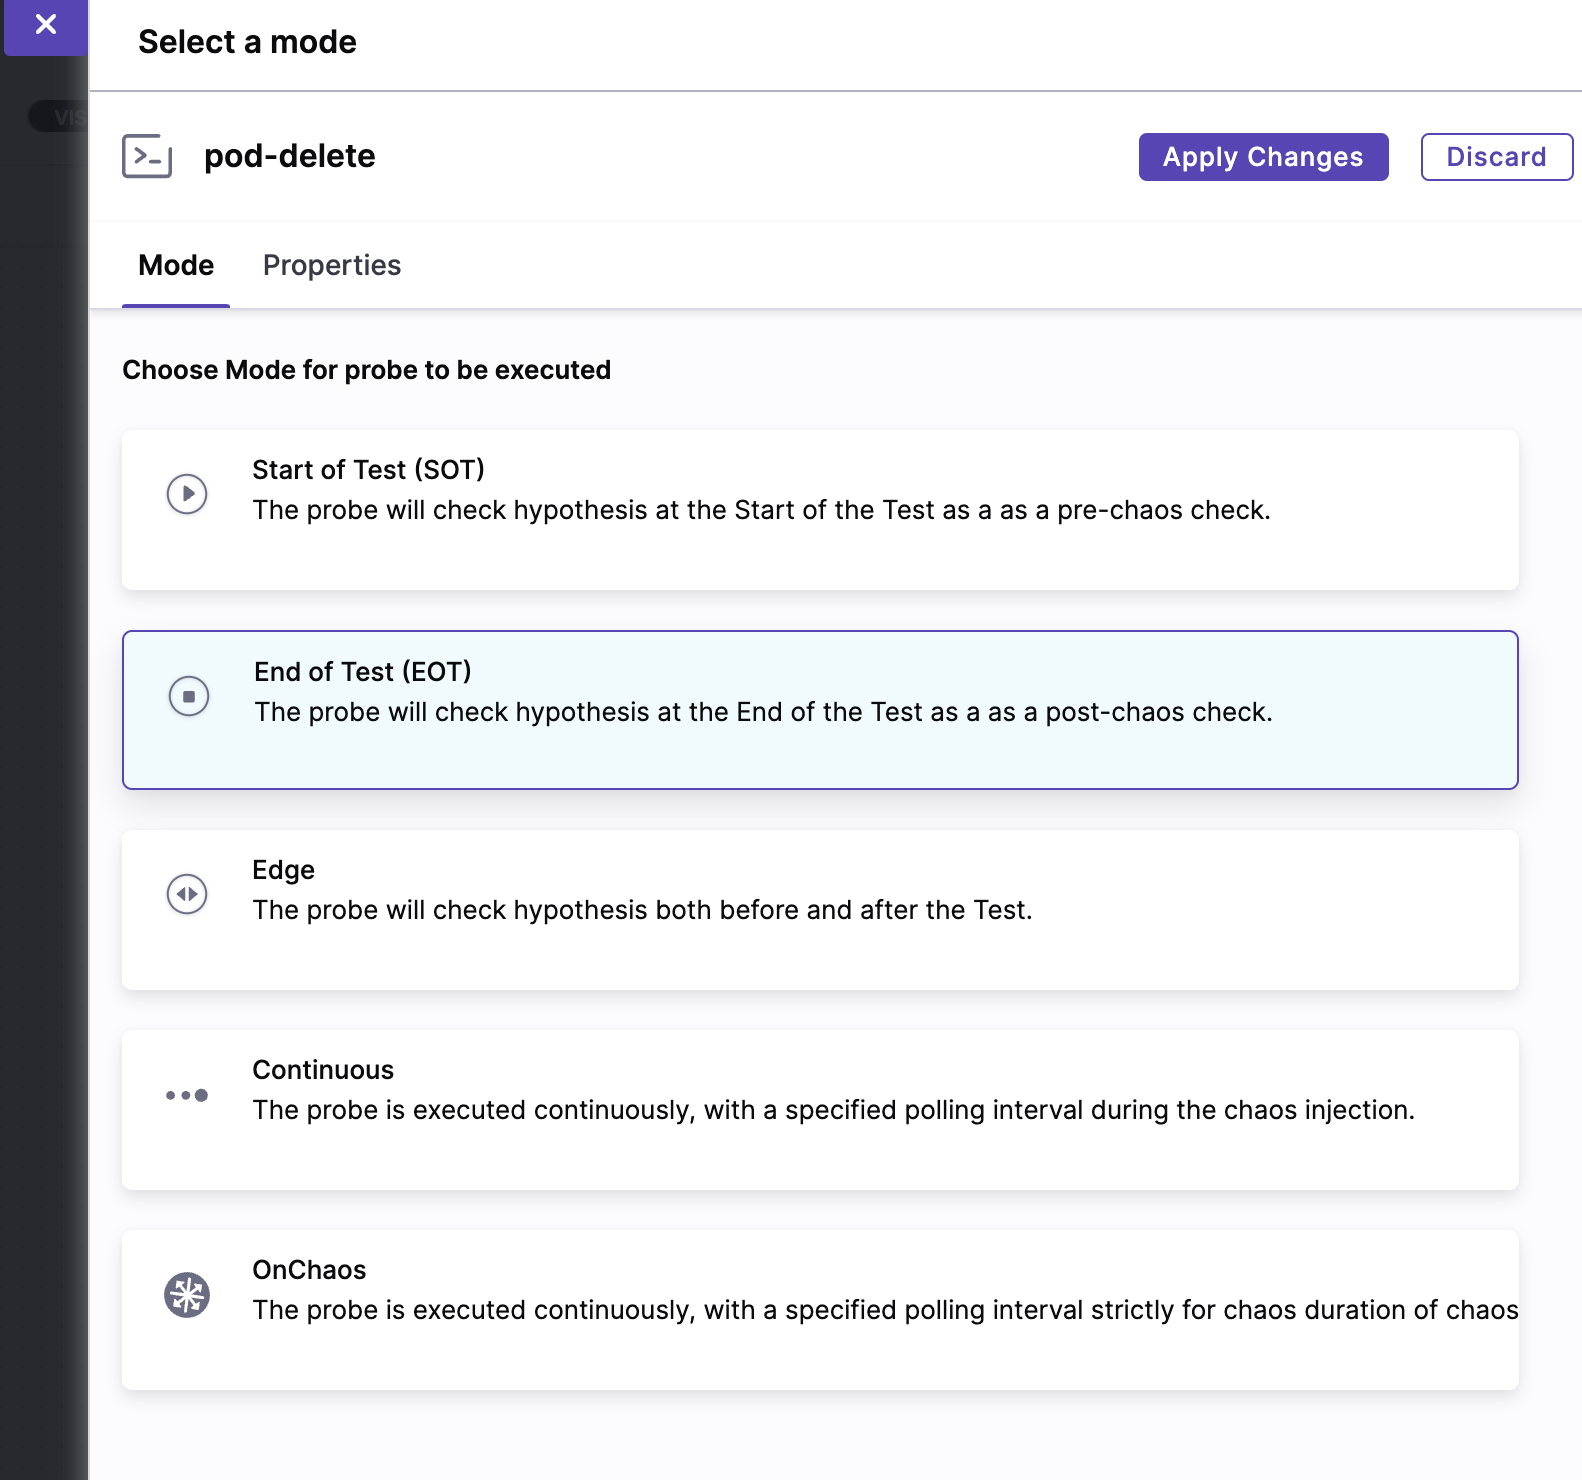
Task: Click the OnChaos chaos duration description
Action: pos(884,1310)
